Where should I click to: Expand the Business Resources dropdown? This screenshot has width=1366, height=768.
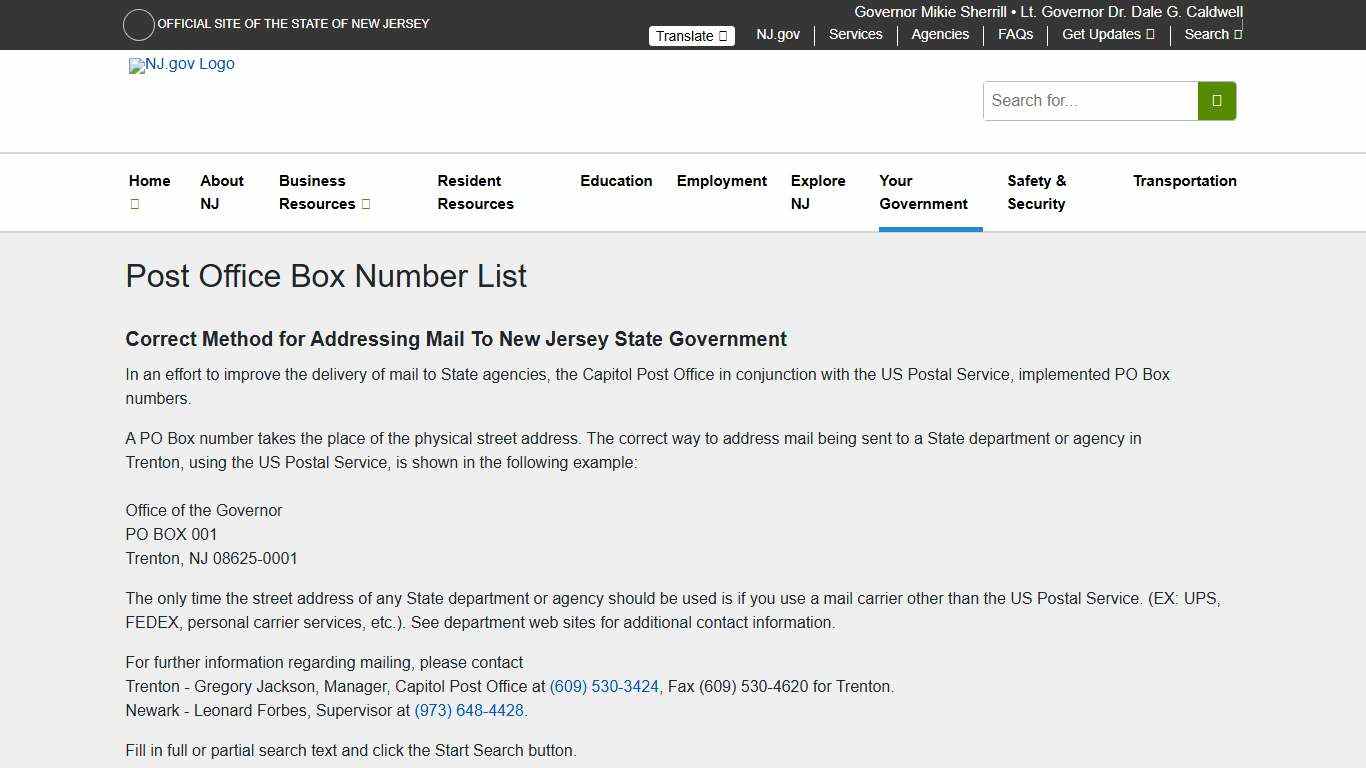(322, 192)
